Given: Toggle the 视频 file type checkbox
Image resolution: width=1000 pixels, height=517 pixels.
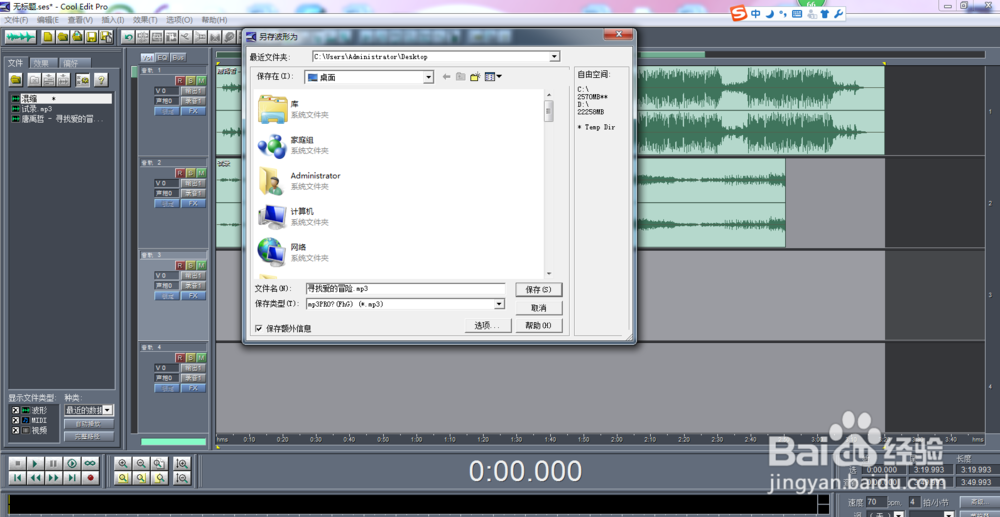Looking at the screenshot, I should coord(15,430).
